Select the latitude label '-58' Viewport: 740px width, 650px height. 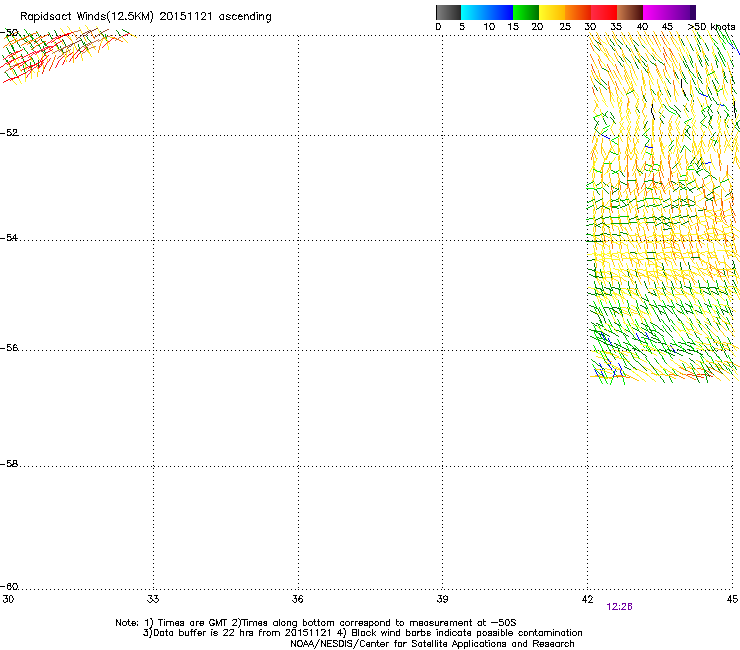pos(9,464)
